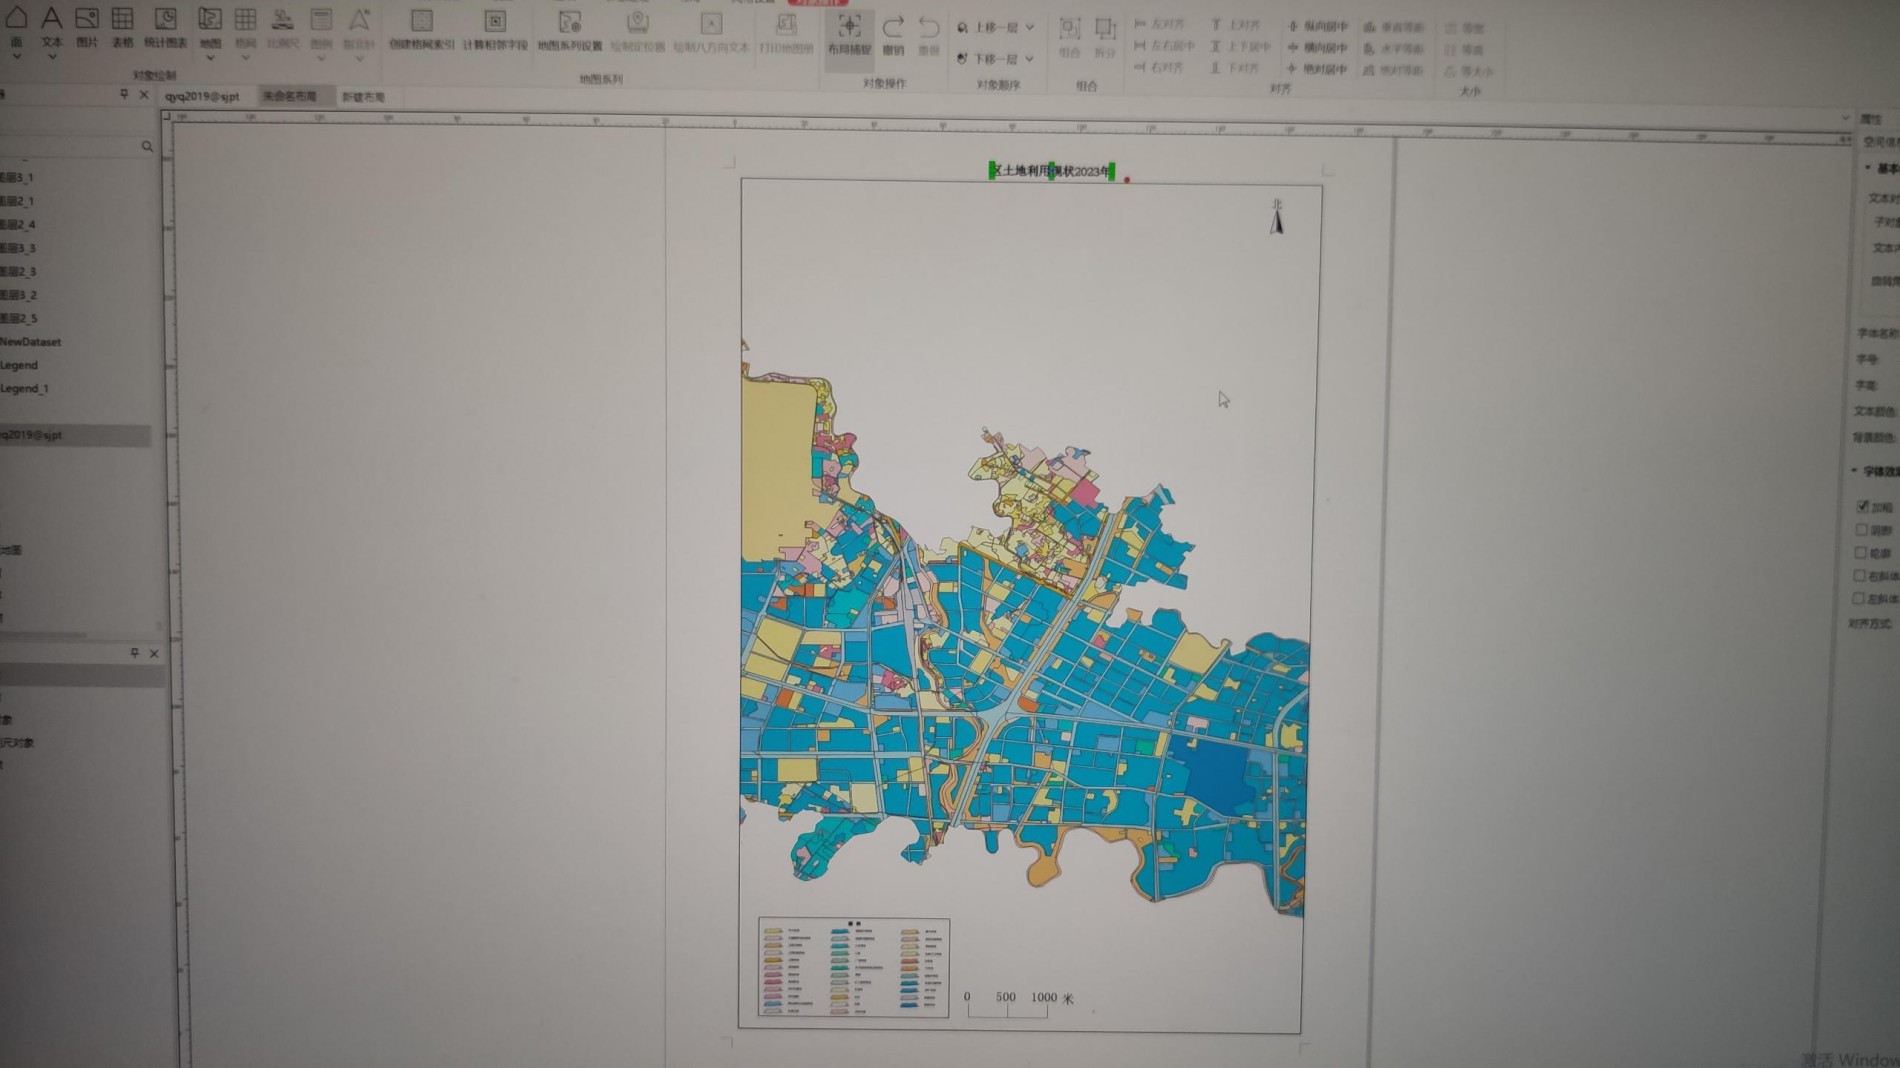Expand the arrow under 面 tool
The image size is (1900, 1068).
(16, 56)
